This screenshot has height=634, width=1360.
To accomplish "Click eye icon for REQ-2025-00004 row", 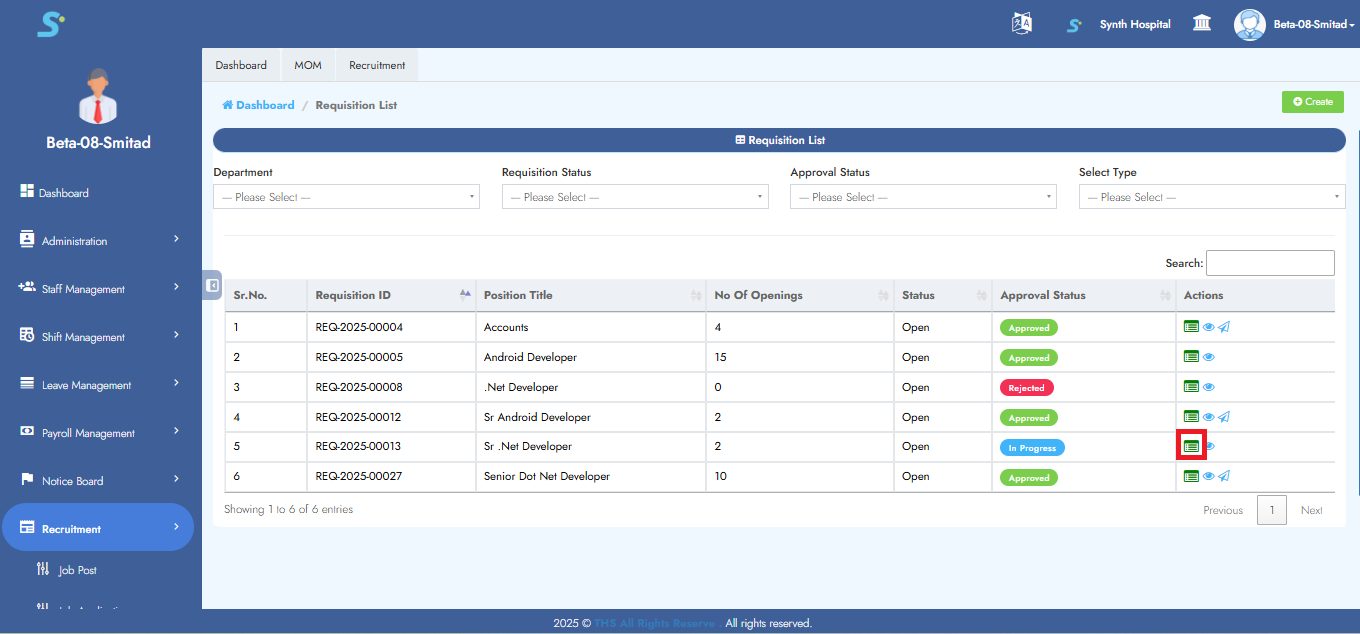I will pyautogui.click(x=1209, y=327).
